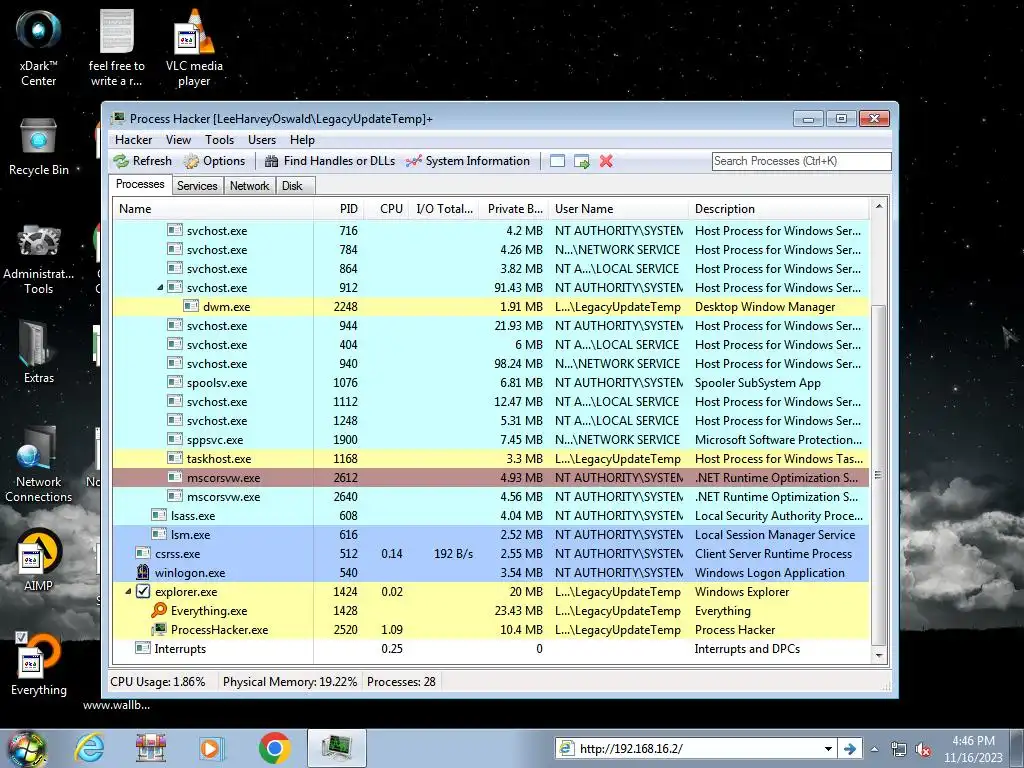
Task: Open the xDark Center desktop icon
Action: pos(39,49)
